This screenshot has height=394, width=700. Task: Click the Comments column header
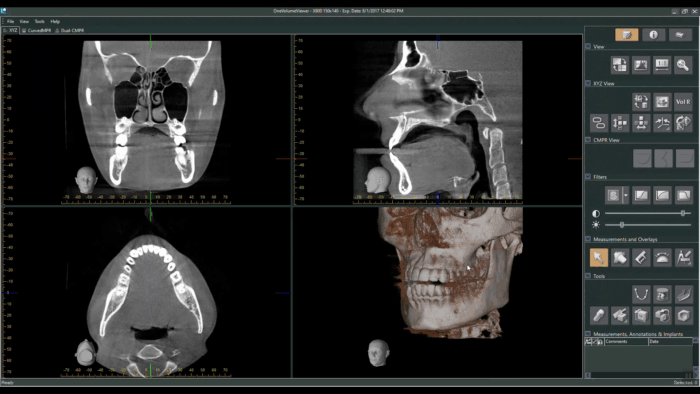tap(626, 341)
